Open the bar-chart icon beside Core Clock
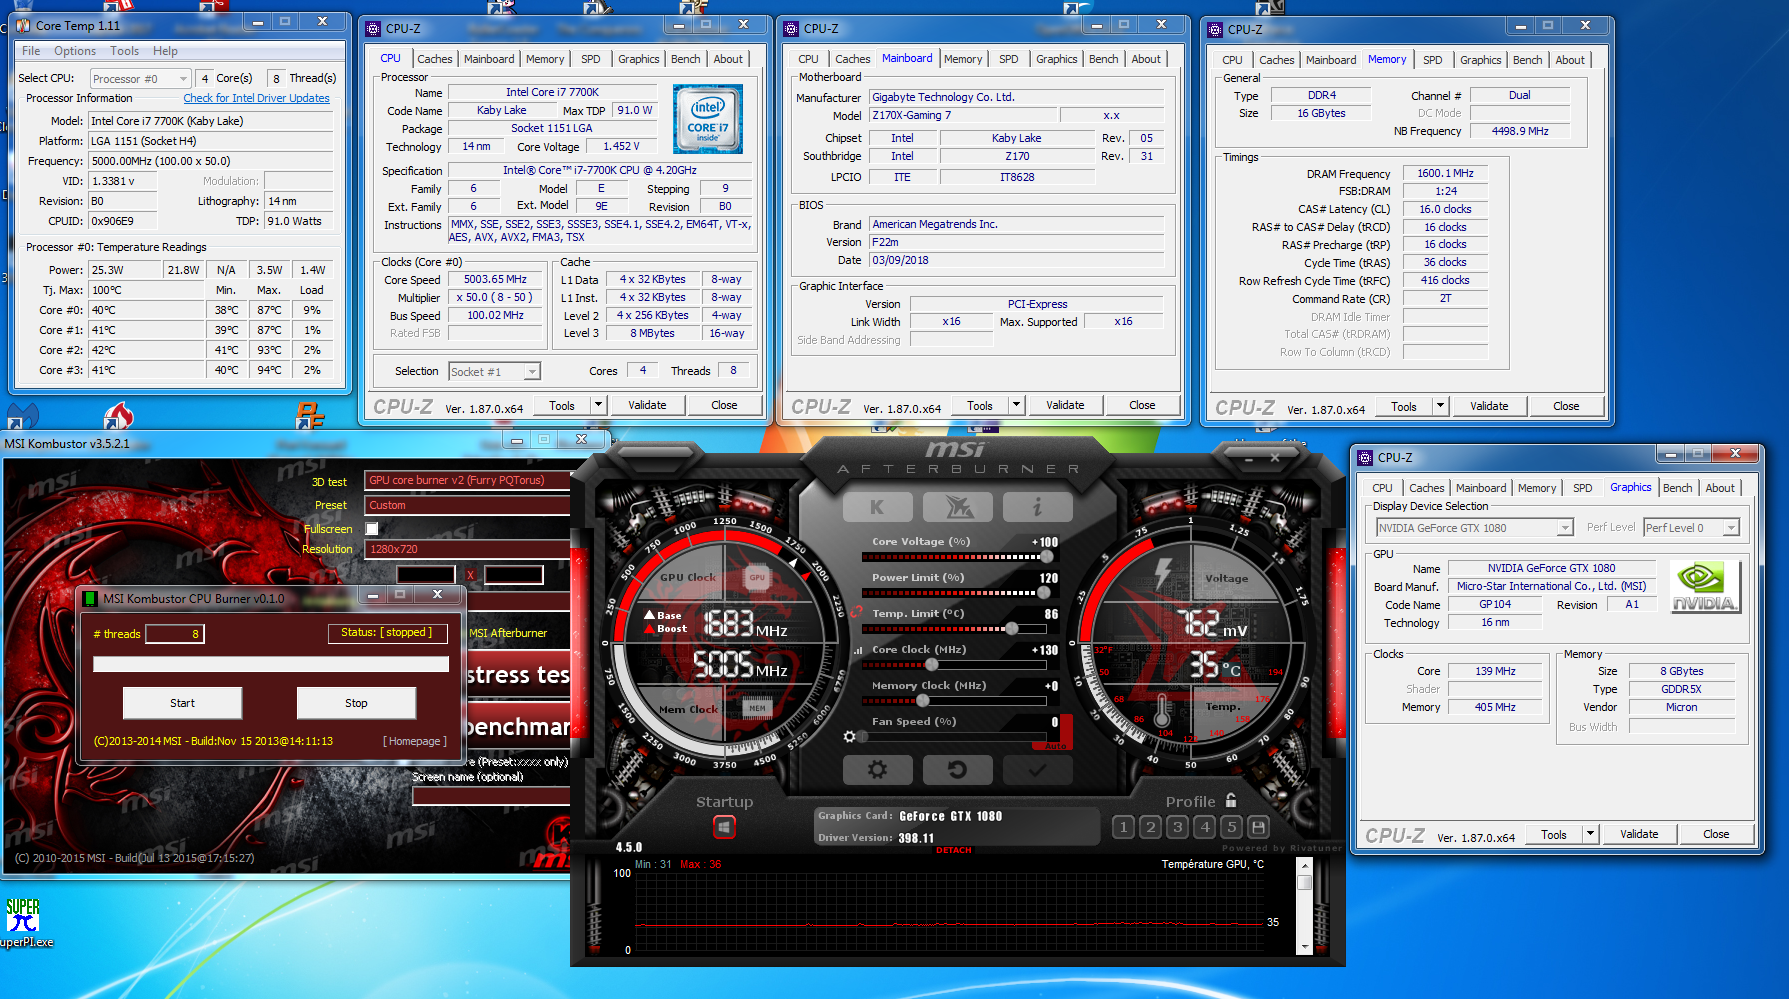The image size is (1789, 999). coord(858,650)
